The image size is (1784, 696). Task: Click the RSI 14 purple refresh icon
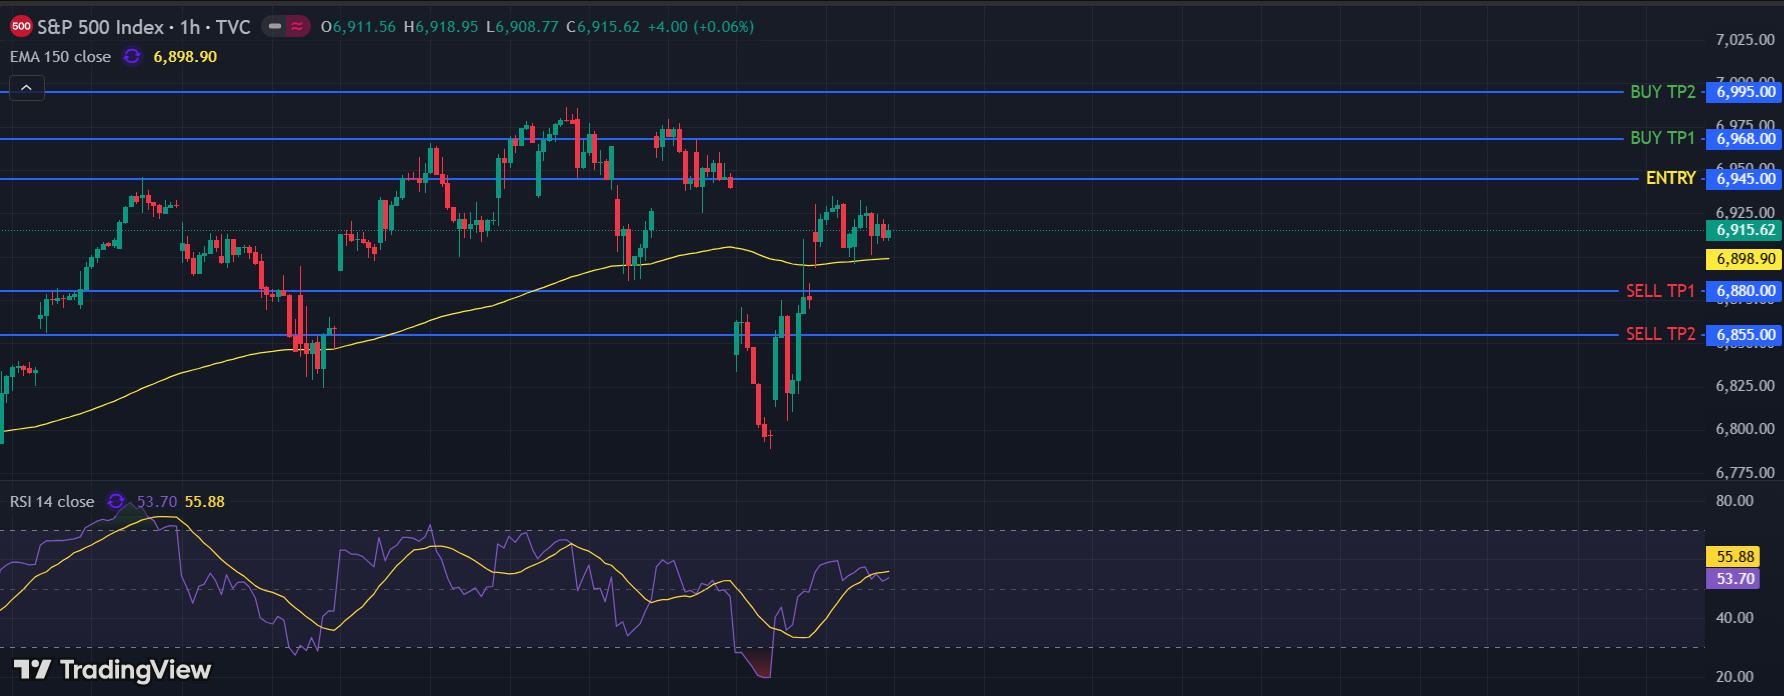tap(116, 501)
